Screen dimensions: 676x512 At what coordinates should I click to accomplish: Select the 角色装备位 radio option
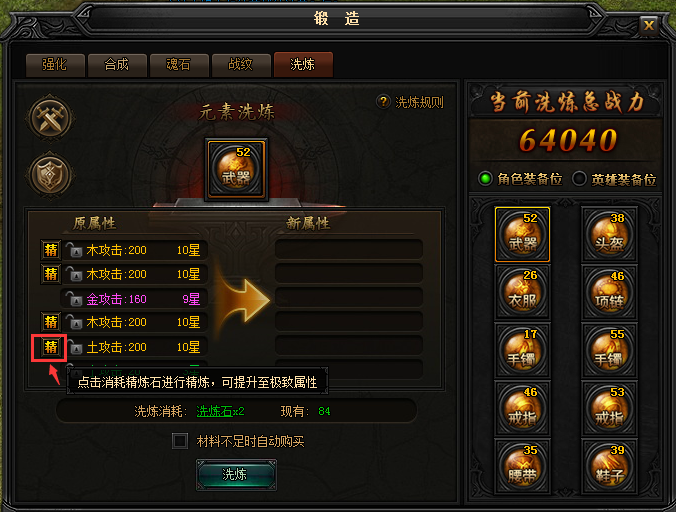coord(485,178)
